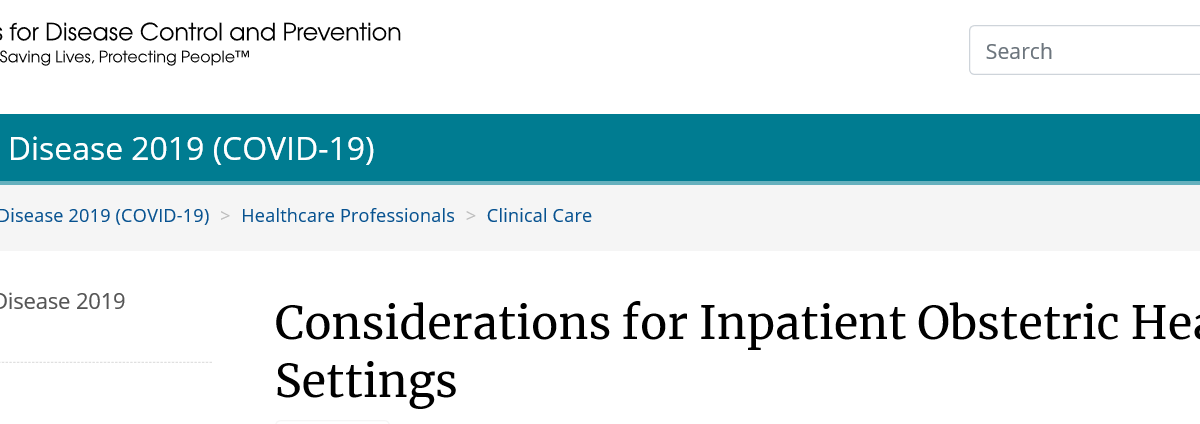Click the Search input field
This screenshot has width=1200, height=424.
click(x=1085, y=51)
